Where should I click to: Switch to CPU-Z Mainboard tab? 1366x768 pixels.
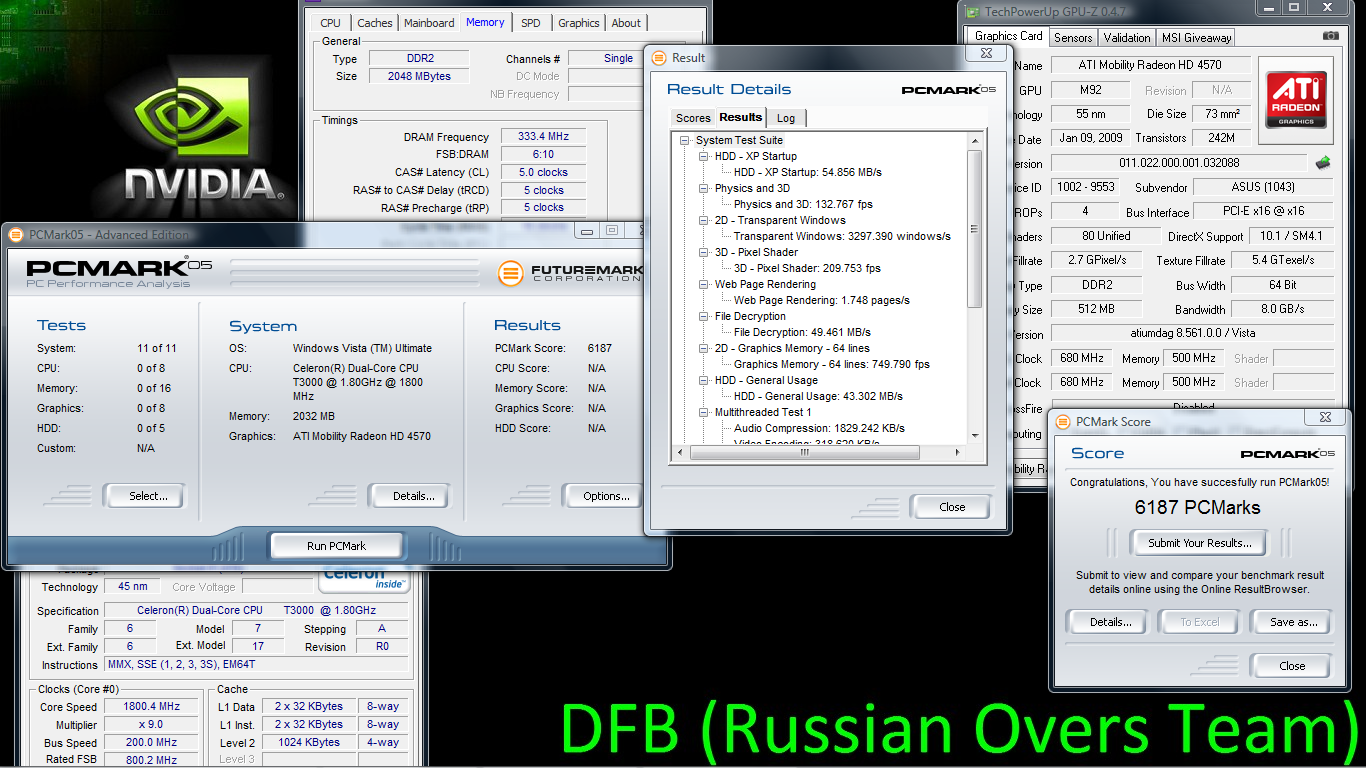[431, 23]
